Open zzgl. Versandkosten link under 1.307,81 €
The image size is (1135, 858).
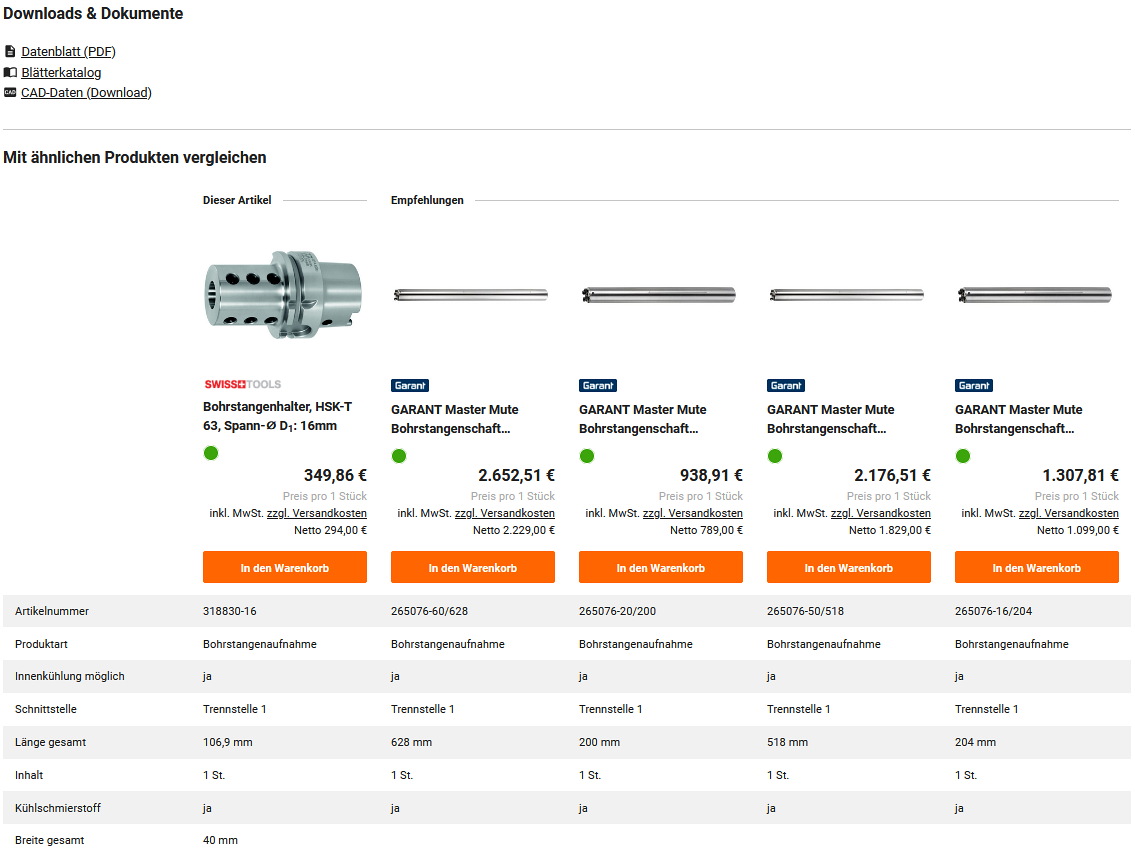(1068, 513)
